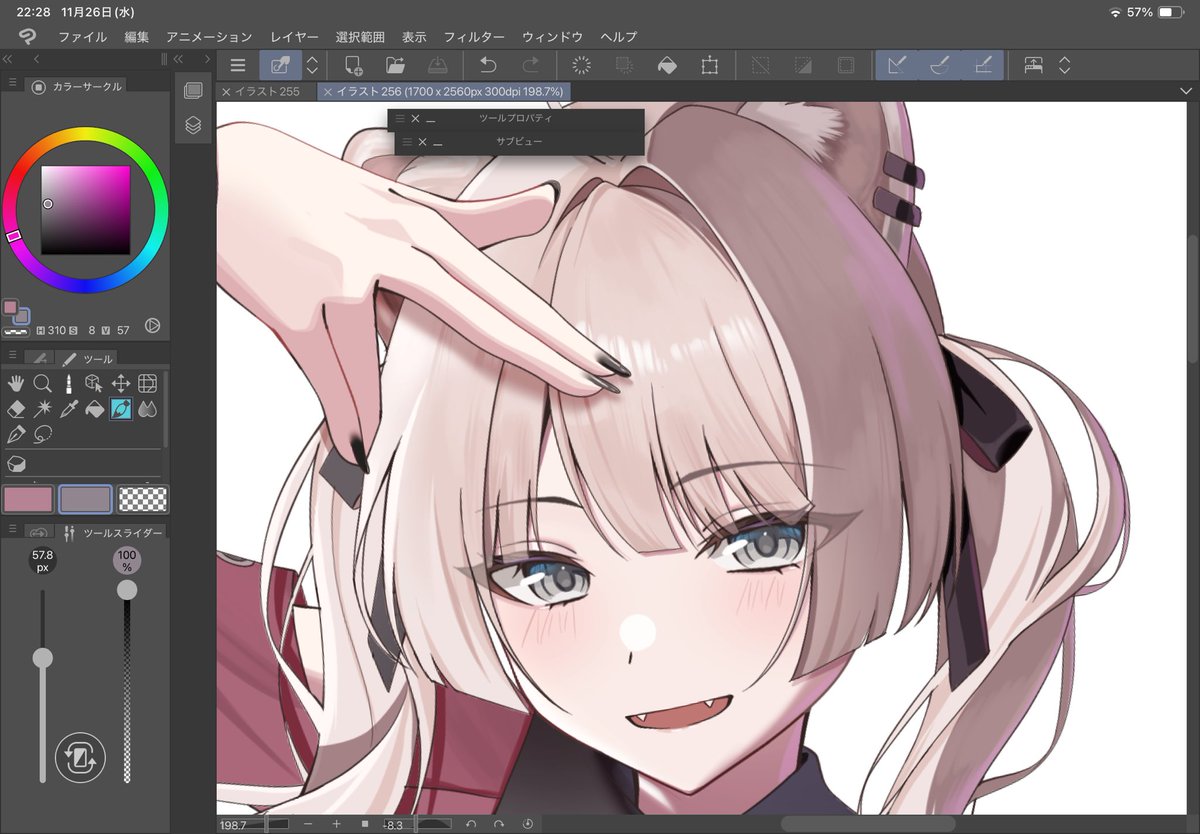
Task: Click the brush size slider handle
Action: (43, 658)
